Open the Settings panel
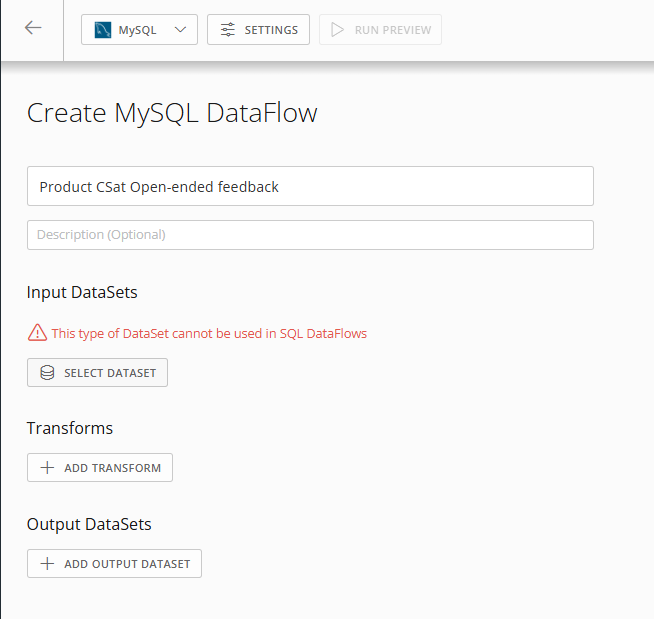 coord(258,30)
